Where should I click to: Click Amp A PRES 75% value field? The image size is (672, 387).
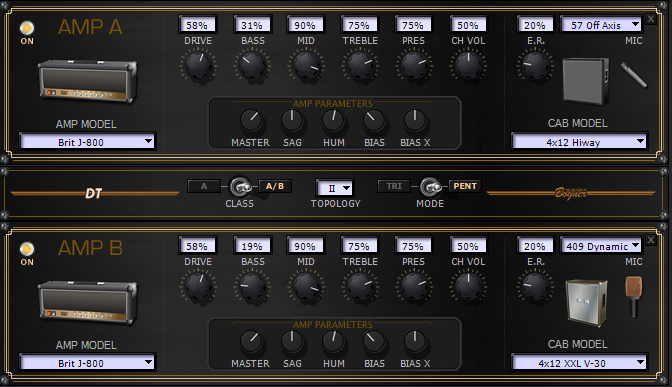tap(413, 25)
